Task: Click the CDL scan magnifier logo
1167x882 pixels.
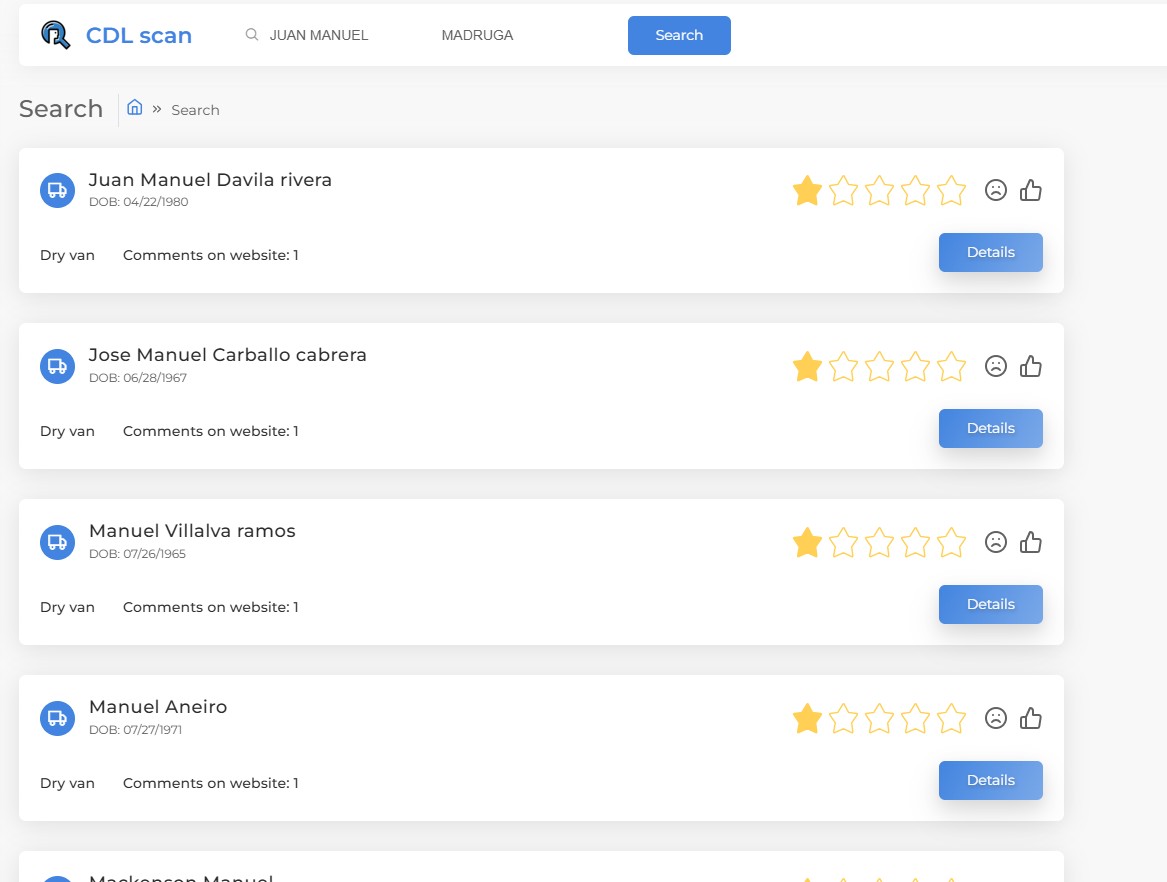Action: point(56,35)
